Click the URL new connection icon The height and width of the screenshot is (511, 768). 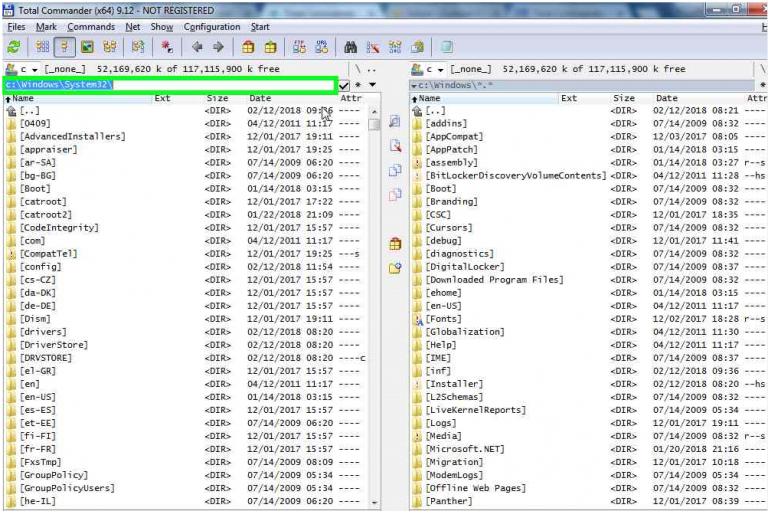[321, 47]
